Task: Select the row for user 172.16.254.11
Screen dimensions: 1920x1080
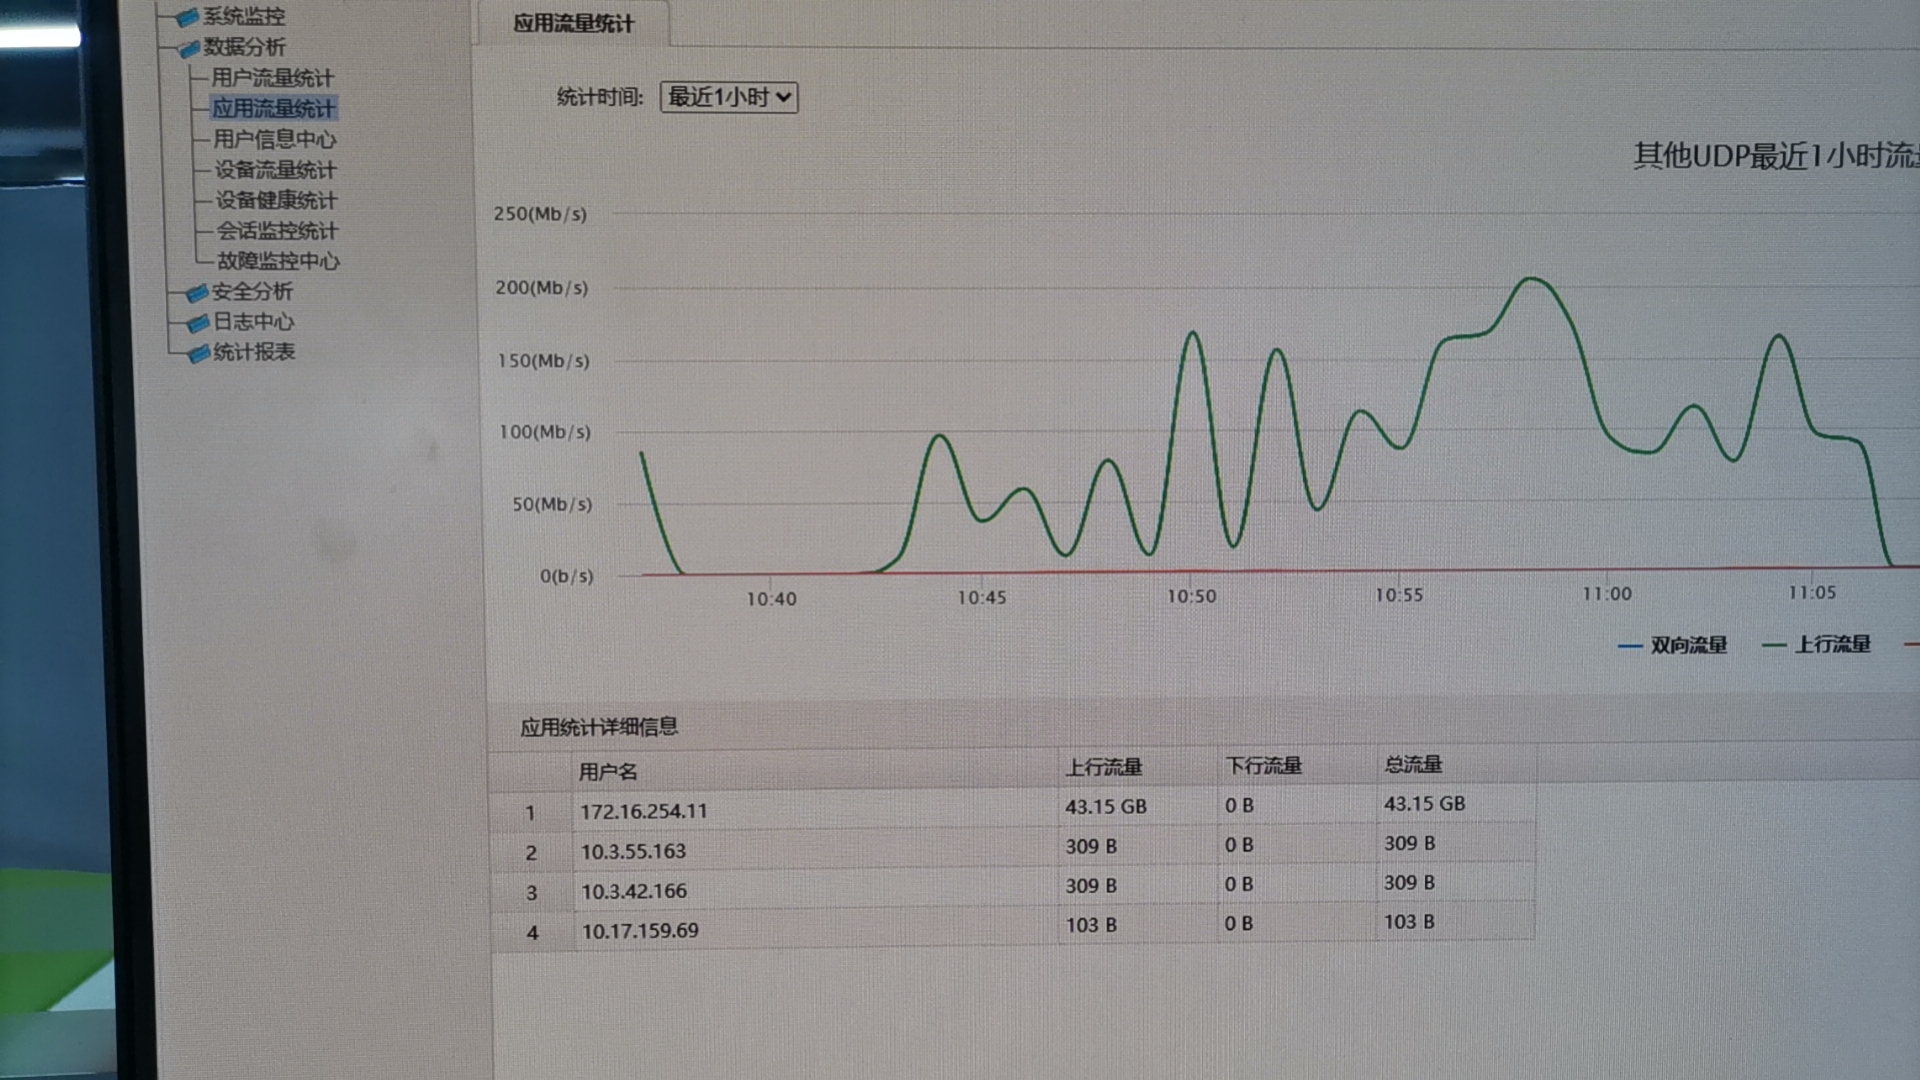Action: (x=643, y=811)
